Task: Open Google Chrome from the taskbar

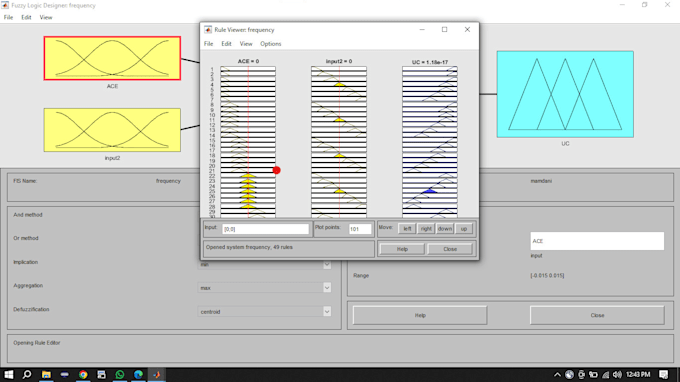Action: [83, 375]
